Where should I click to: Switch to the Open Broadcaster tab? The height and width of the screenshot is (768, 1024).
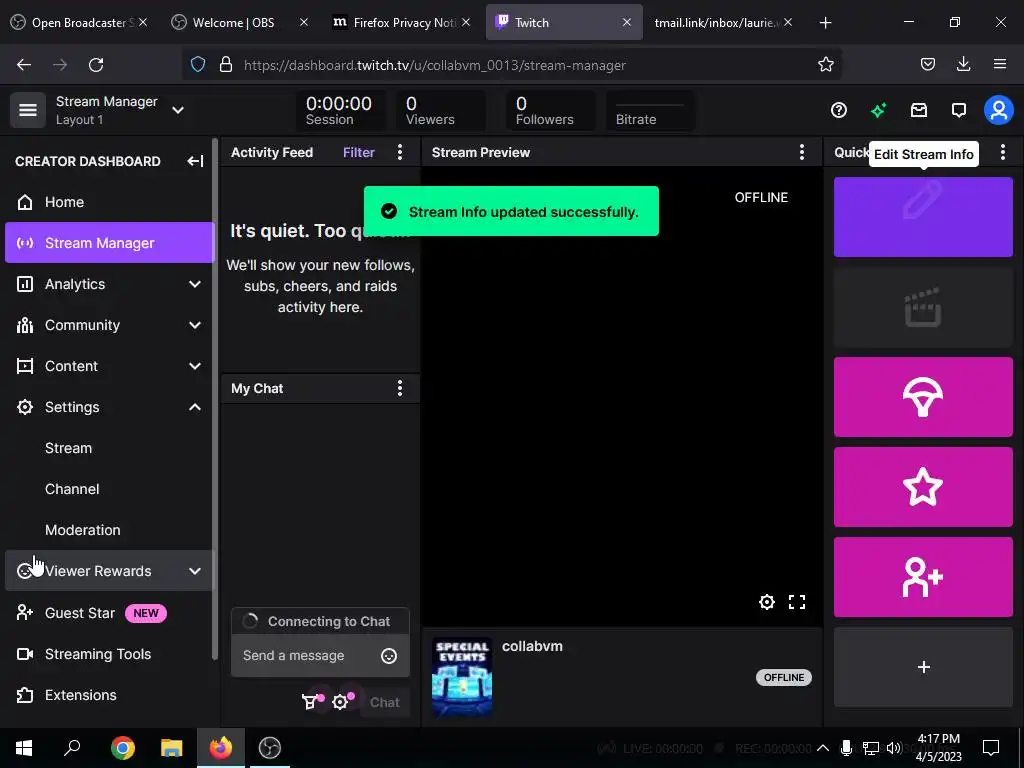[x=78, y=23]
